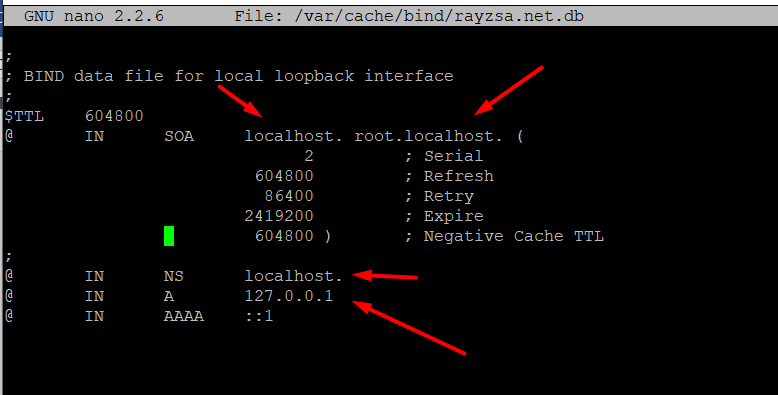Click the 604800 value on the Negative Cache TTL line
Viewport: 778px width, 395px height.
pyautogui.click(x=284, y=236)
